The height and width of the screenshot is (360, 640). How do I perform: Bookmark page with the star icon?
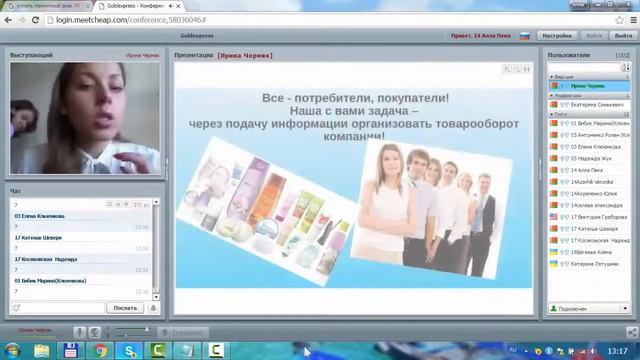(x=619, y=20)
